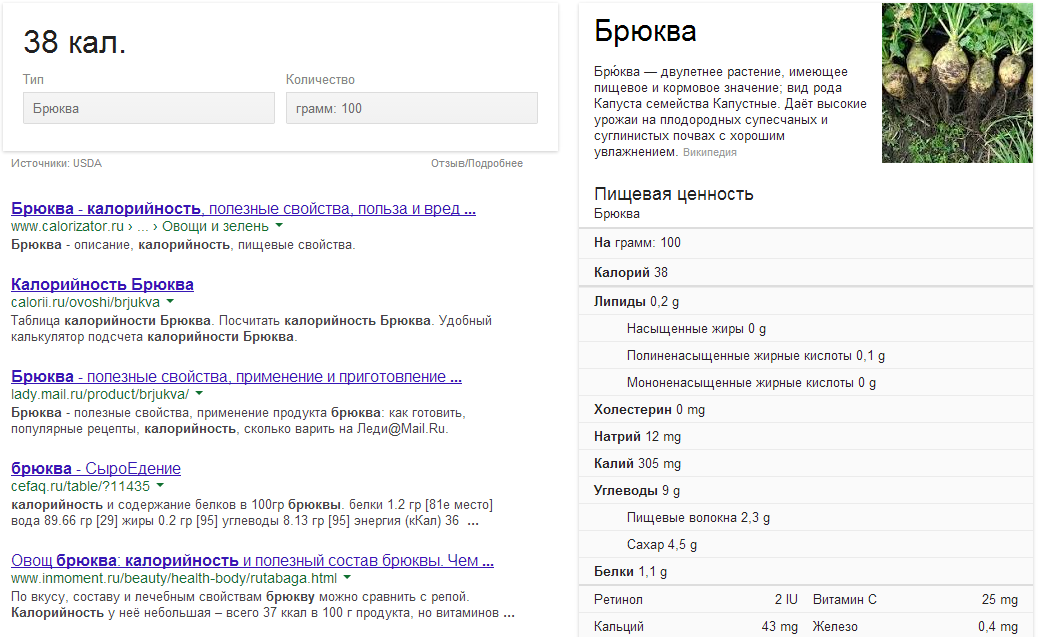Click the На грамм: 100 serving row
Screen dimensions: 1041x637
click(637, 243)
